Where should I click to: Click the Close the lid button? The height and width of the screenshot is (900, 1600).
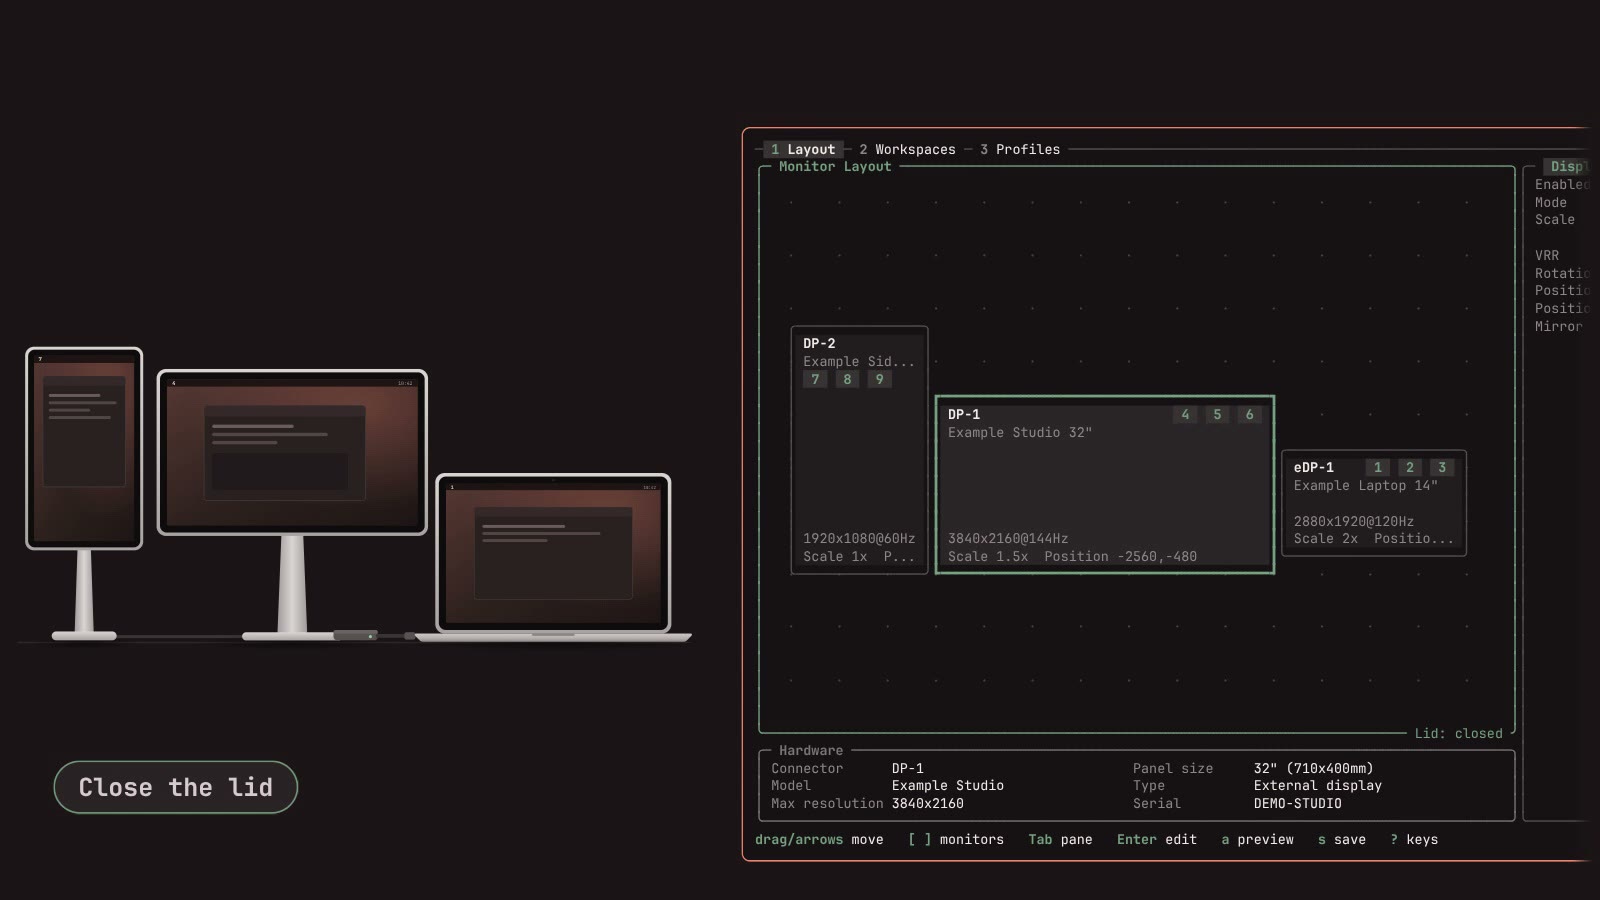176,787
